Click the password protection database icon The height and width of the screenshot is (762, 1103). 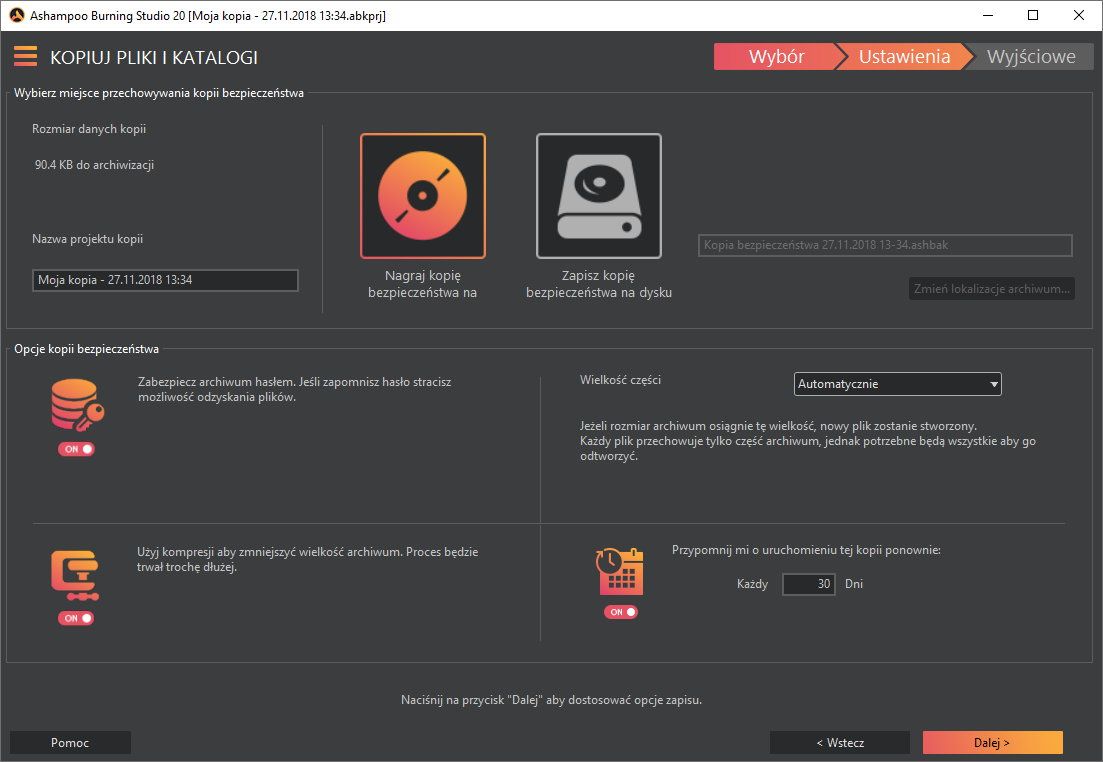(x=77, y=405)
